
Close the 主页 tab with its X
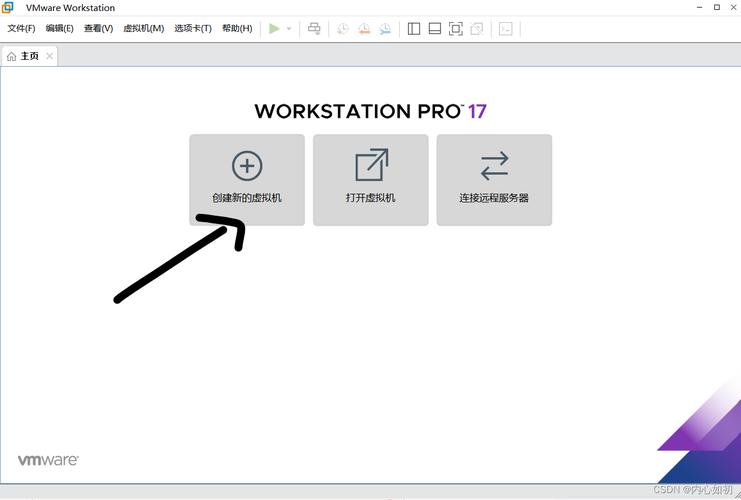49,56
